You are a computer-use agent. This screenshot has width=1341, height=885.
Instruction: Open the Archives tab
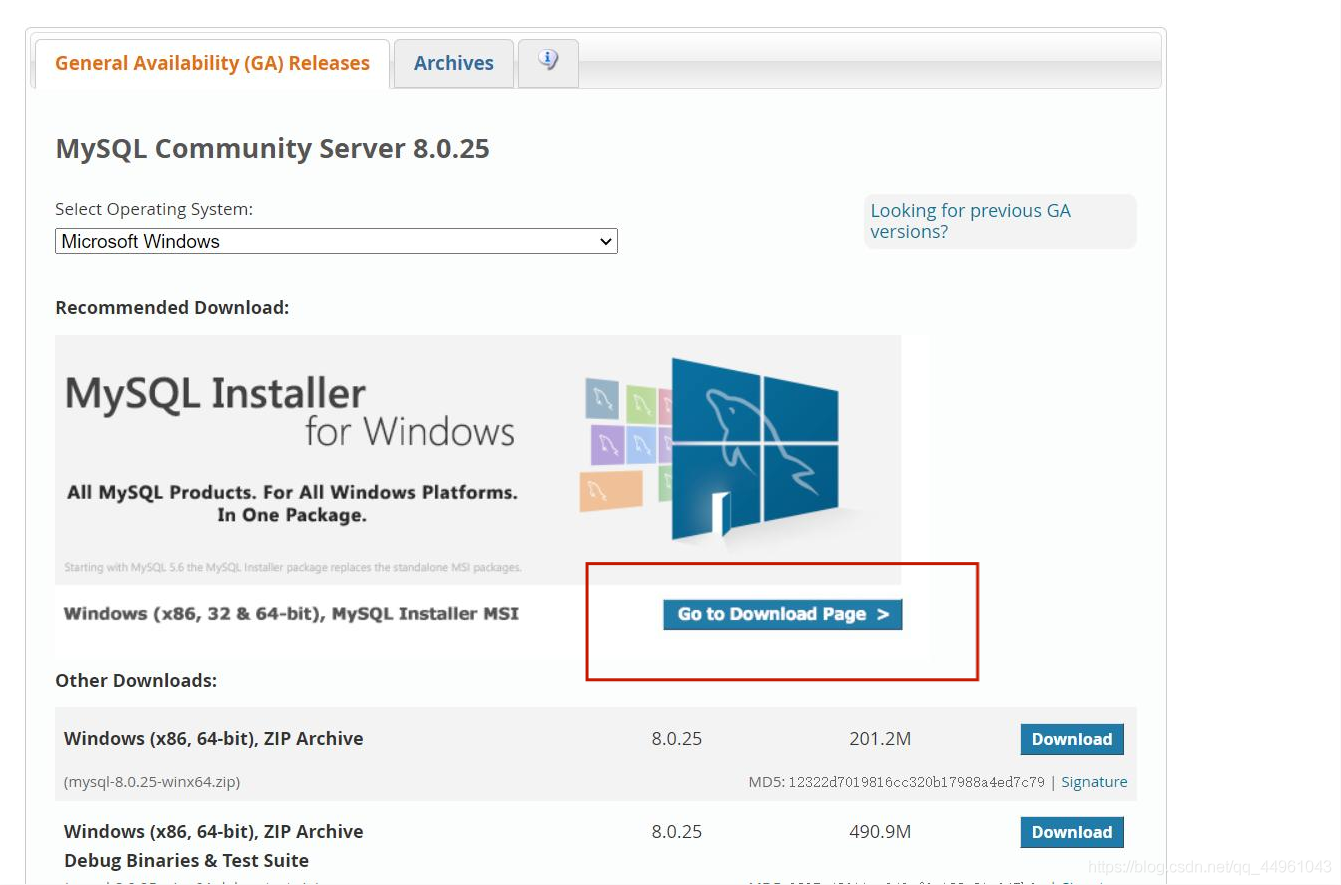(x=453, y=63)
